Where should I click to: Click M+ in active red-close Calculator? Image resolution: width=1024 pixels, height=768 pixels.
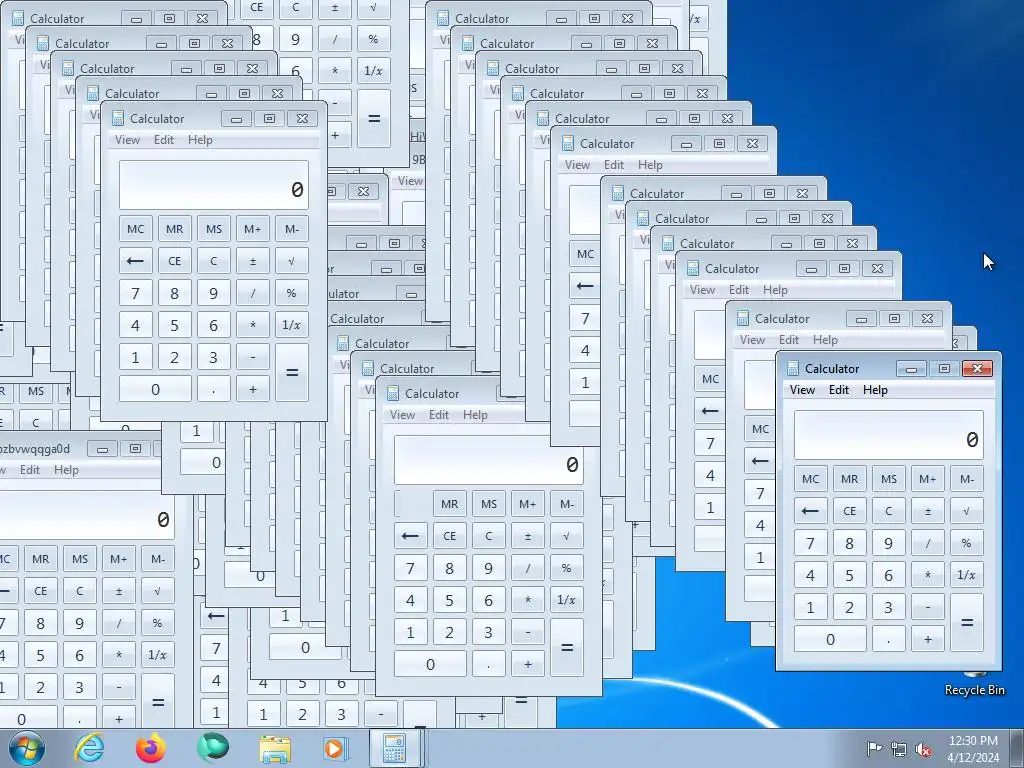coord(927,479)
